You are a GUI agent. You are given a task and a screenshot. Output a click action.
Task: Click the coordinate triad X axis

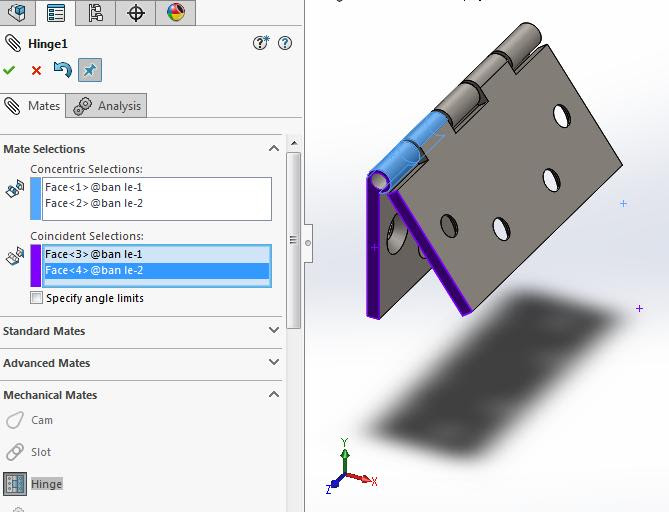[363, 479]
